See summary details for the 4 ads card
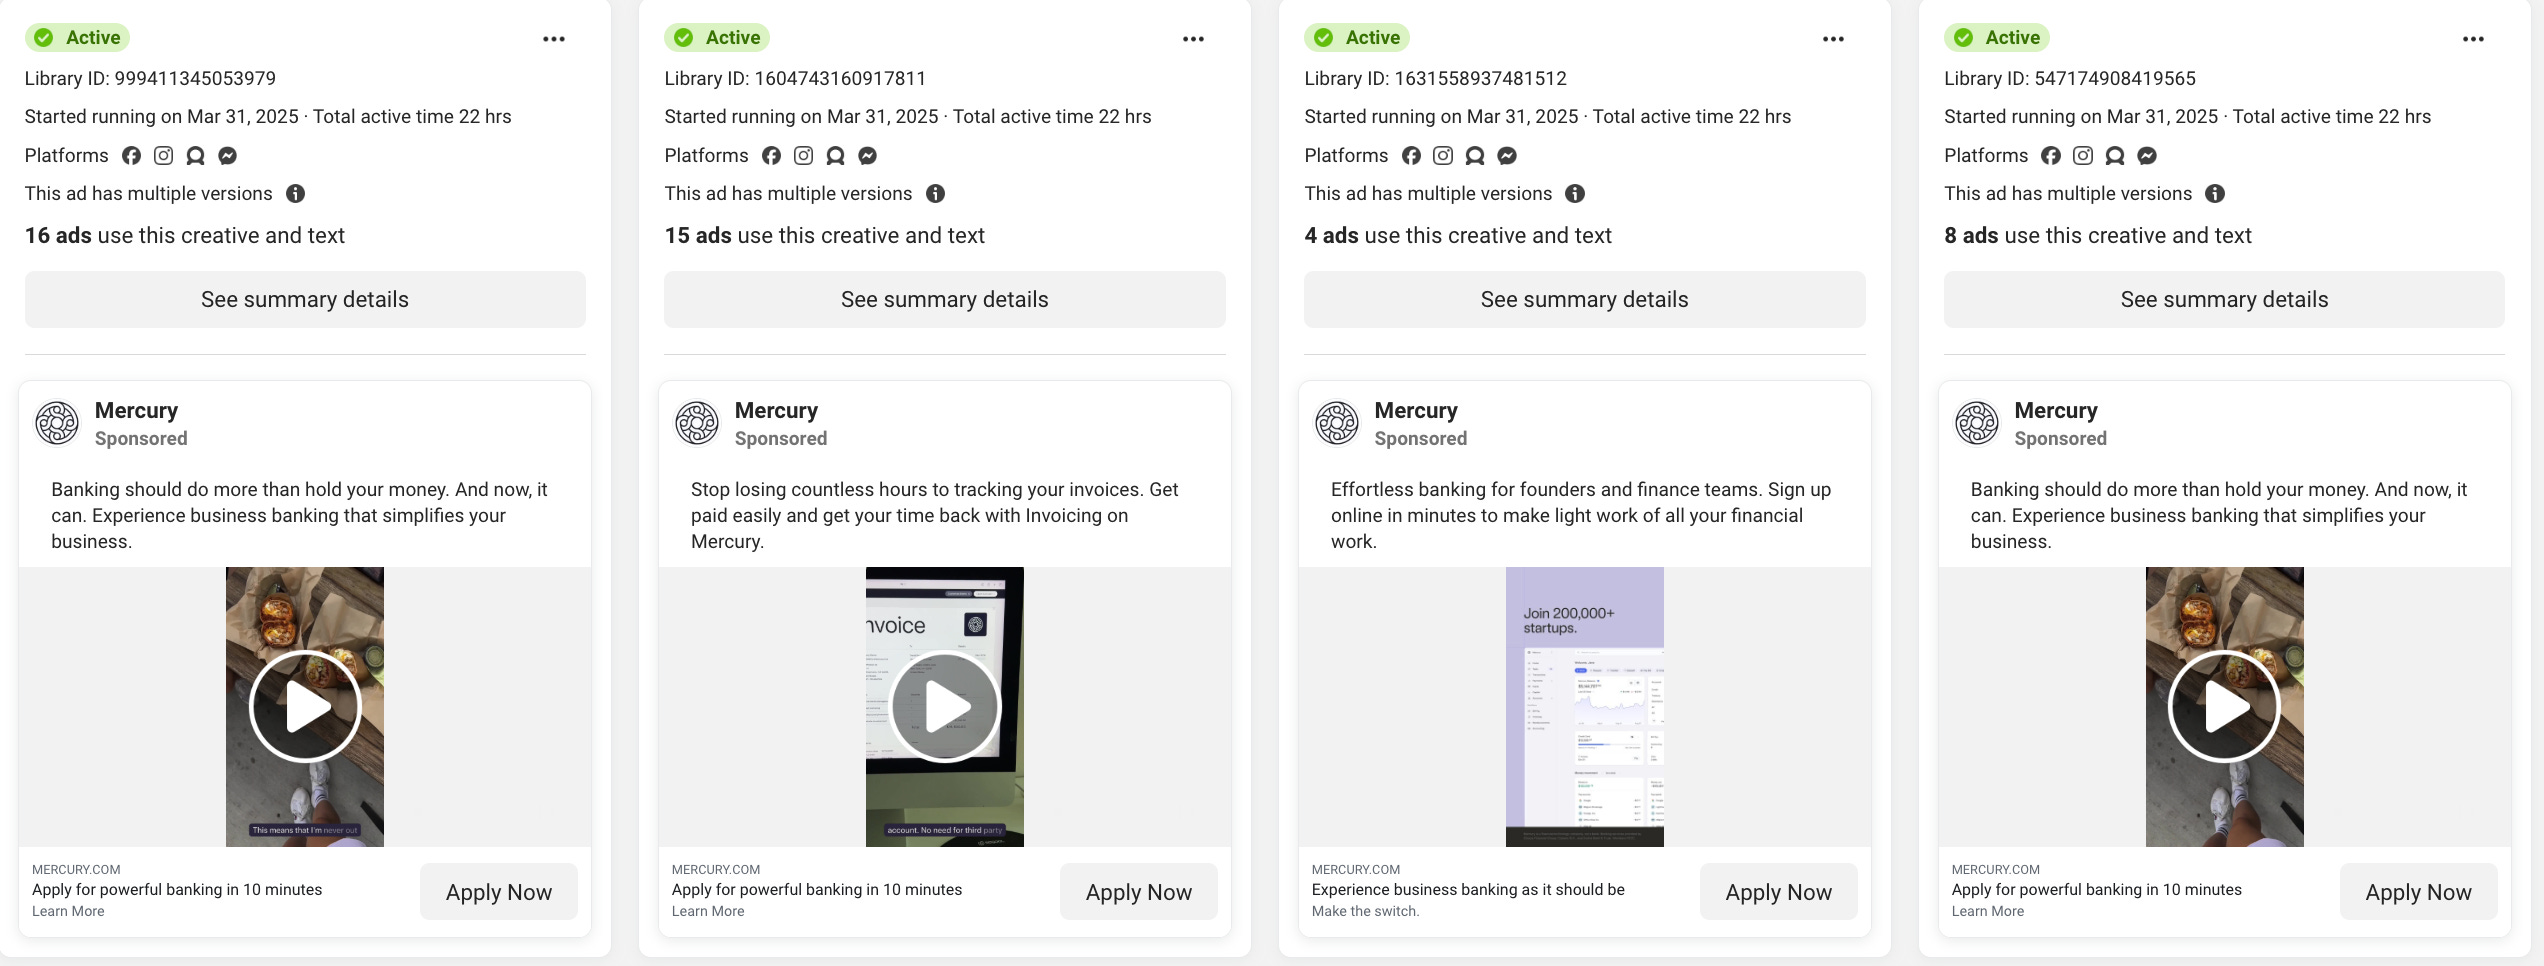This screenshot has height=966, width=2544. point(1585,299)
